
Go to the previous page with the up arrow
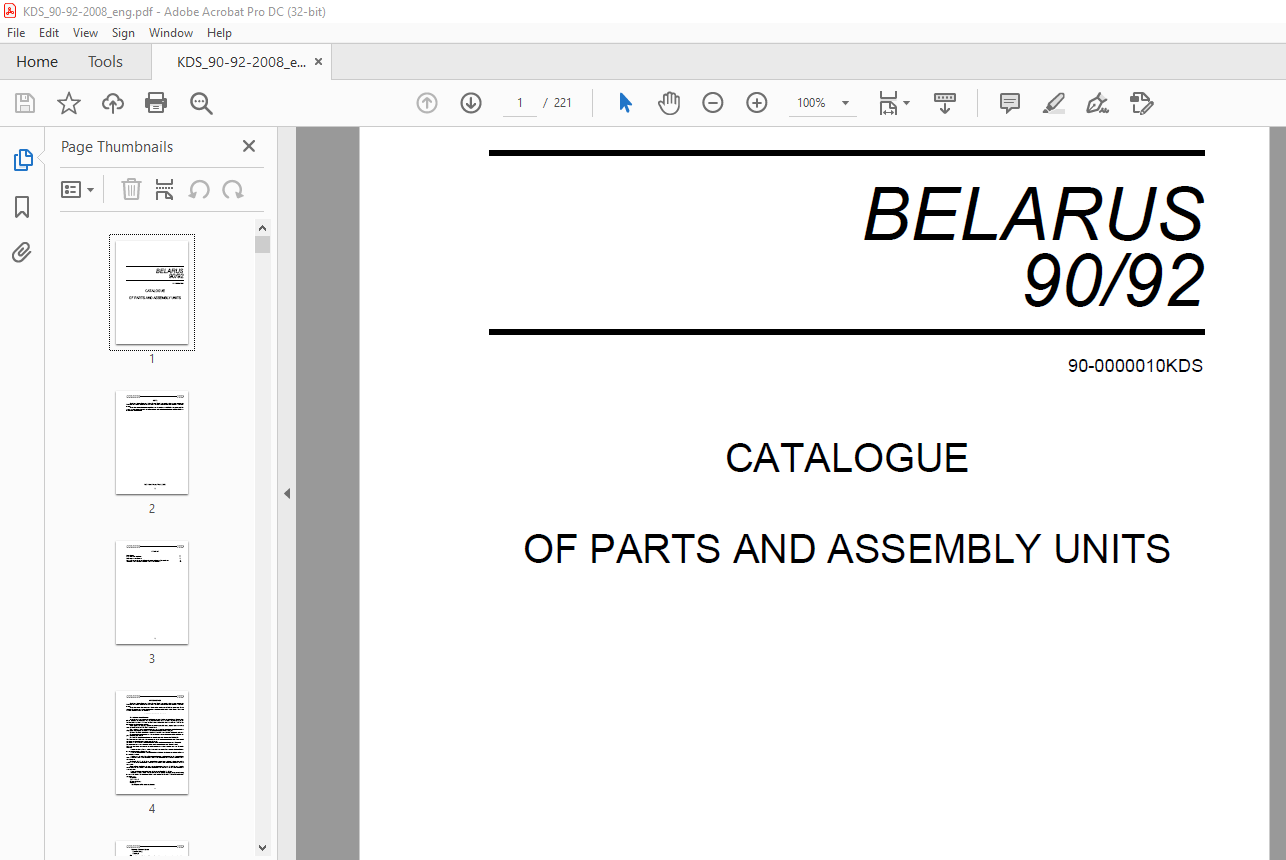click(x=427, y=103)
